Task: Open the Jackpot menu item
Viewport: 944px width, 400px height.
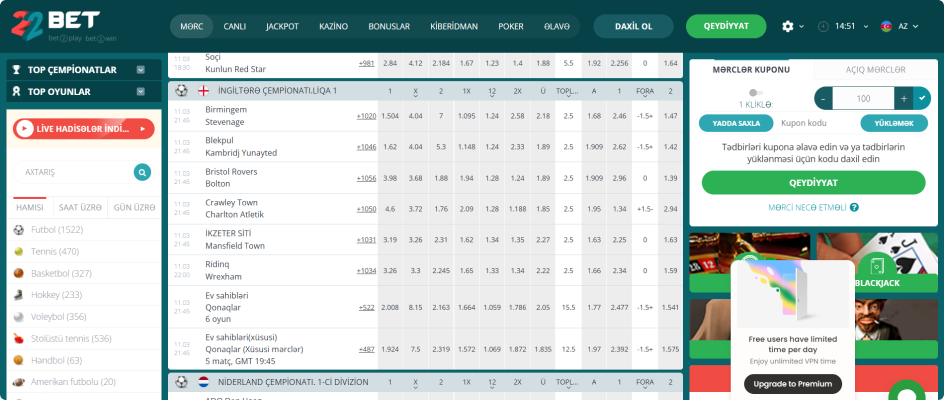Action: [282, 27]
